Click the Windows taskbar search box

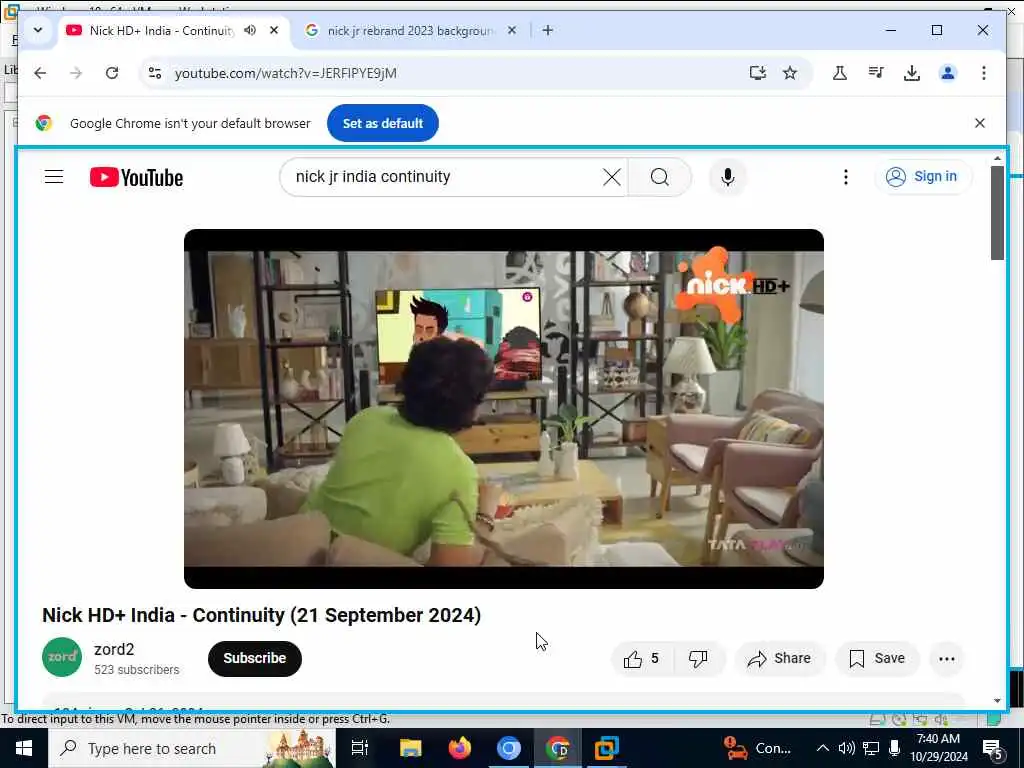click(x=191, y=748)
